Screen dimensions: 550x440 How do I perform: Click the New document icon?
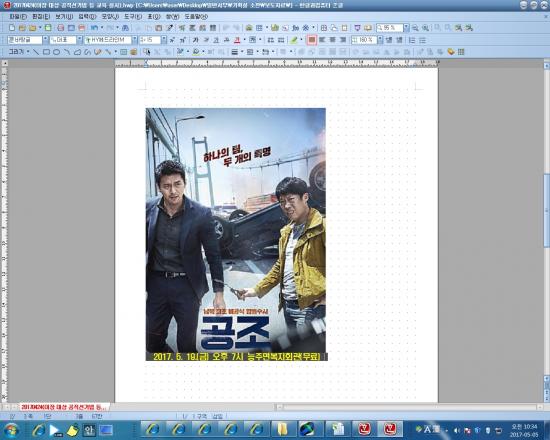click(12, 28)
